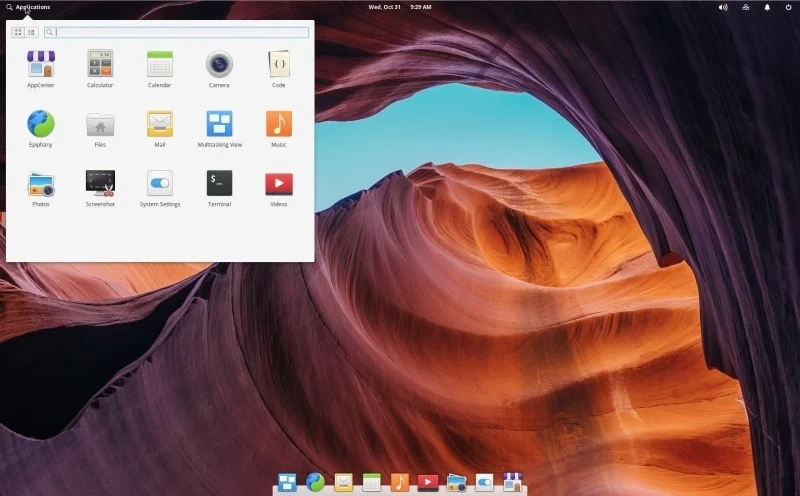Open the notifications bell indicator
Screen dimensions: 800x496
coord(767,7)
